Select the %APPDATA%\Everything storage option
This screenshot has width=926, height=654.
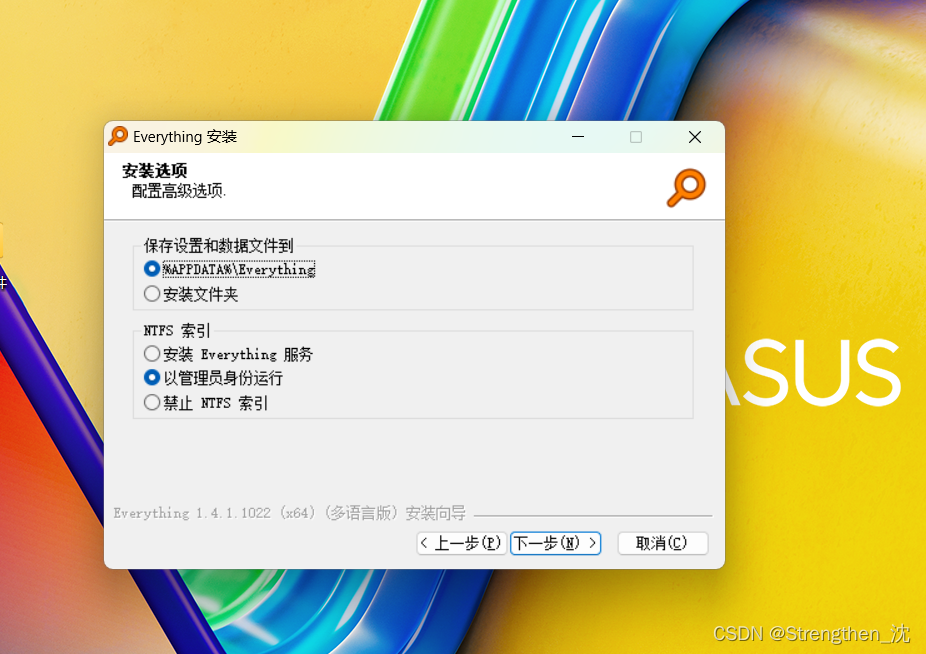tap(152, 268)
